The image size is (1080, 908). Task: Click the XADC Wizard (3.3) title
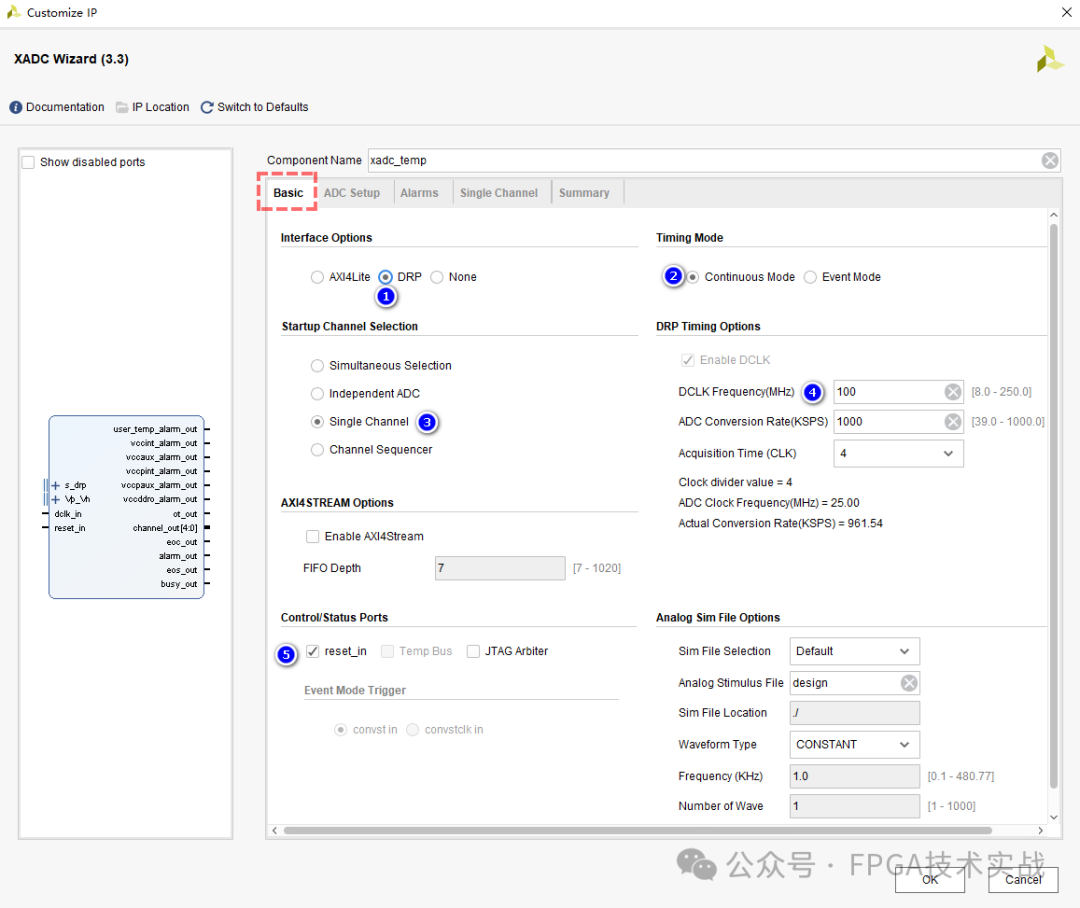click(x=71, y=59)
